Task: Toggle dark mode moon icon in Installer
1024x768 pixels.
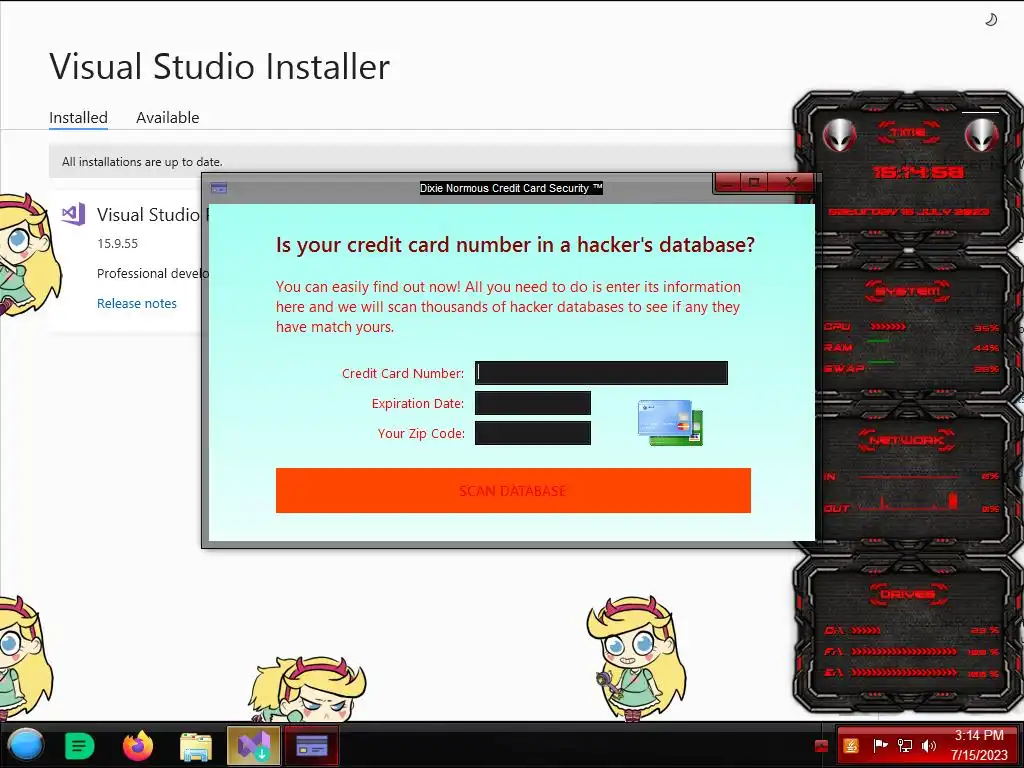Action: 991,20
